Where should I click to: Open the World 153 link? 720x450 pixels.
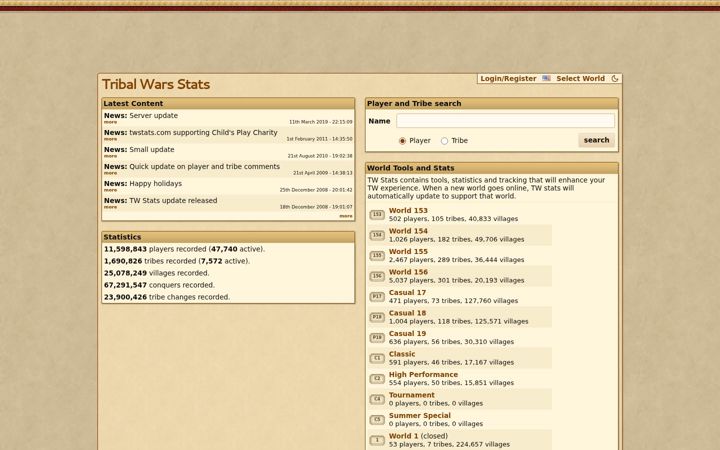pyautogui.click(x=408, y=210)
